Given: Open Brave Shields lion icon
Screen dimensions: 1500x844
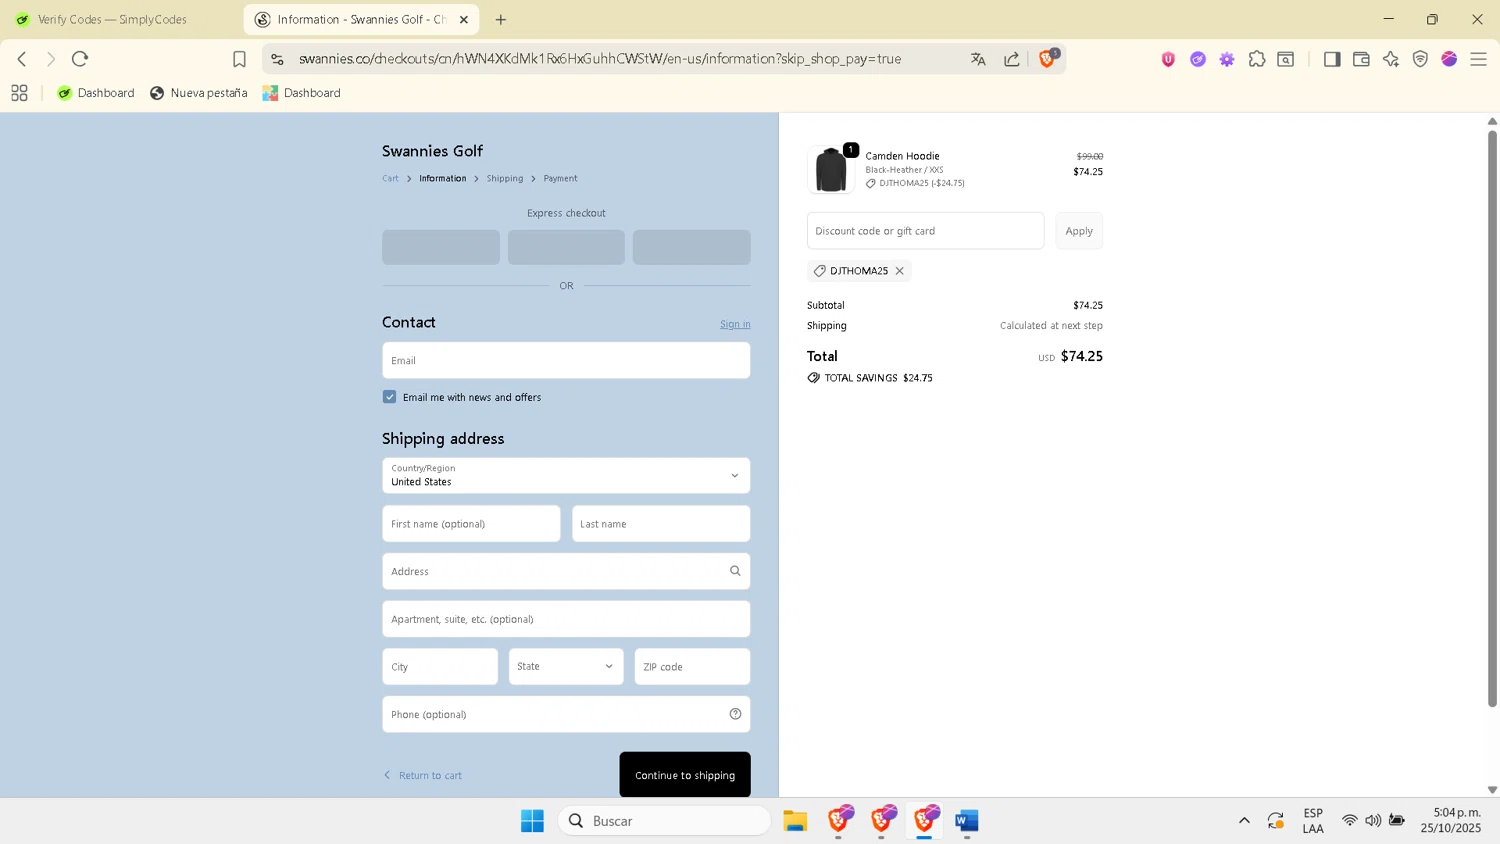Looking at the screenshot, I should pos(1047,59).
